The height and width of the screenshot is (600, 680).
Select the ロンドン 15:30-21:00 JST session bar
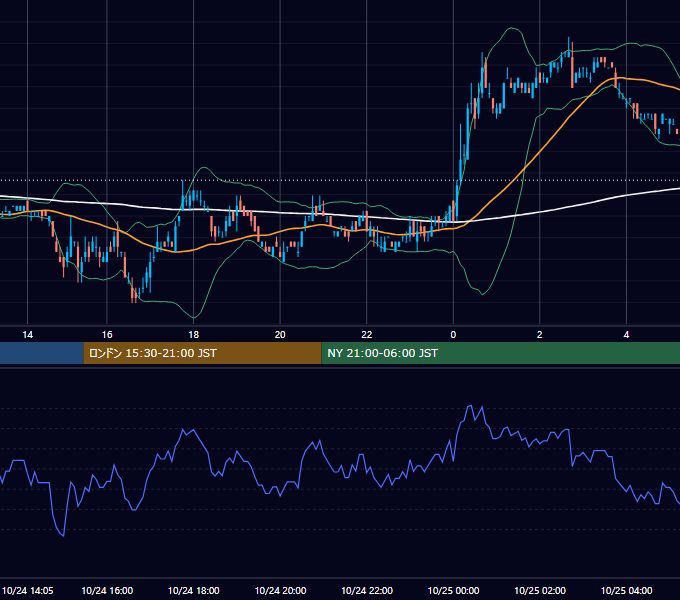pyautogui.click(x=202, y=353)
